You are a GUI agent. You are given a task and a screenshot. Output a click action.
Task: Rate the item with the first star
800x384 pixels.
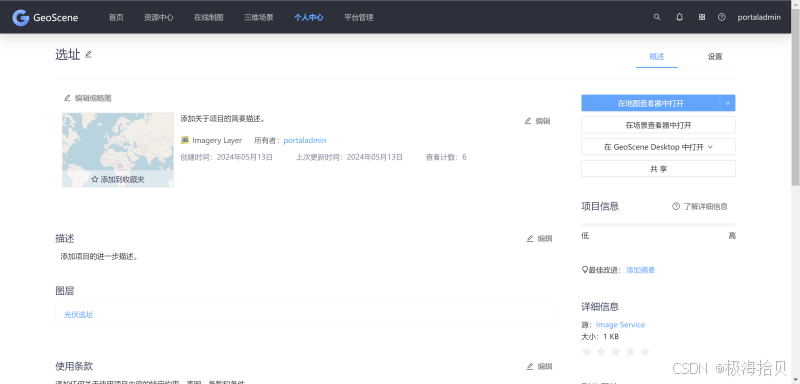(587, 351)
